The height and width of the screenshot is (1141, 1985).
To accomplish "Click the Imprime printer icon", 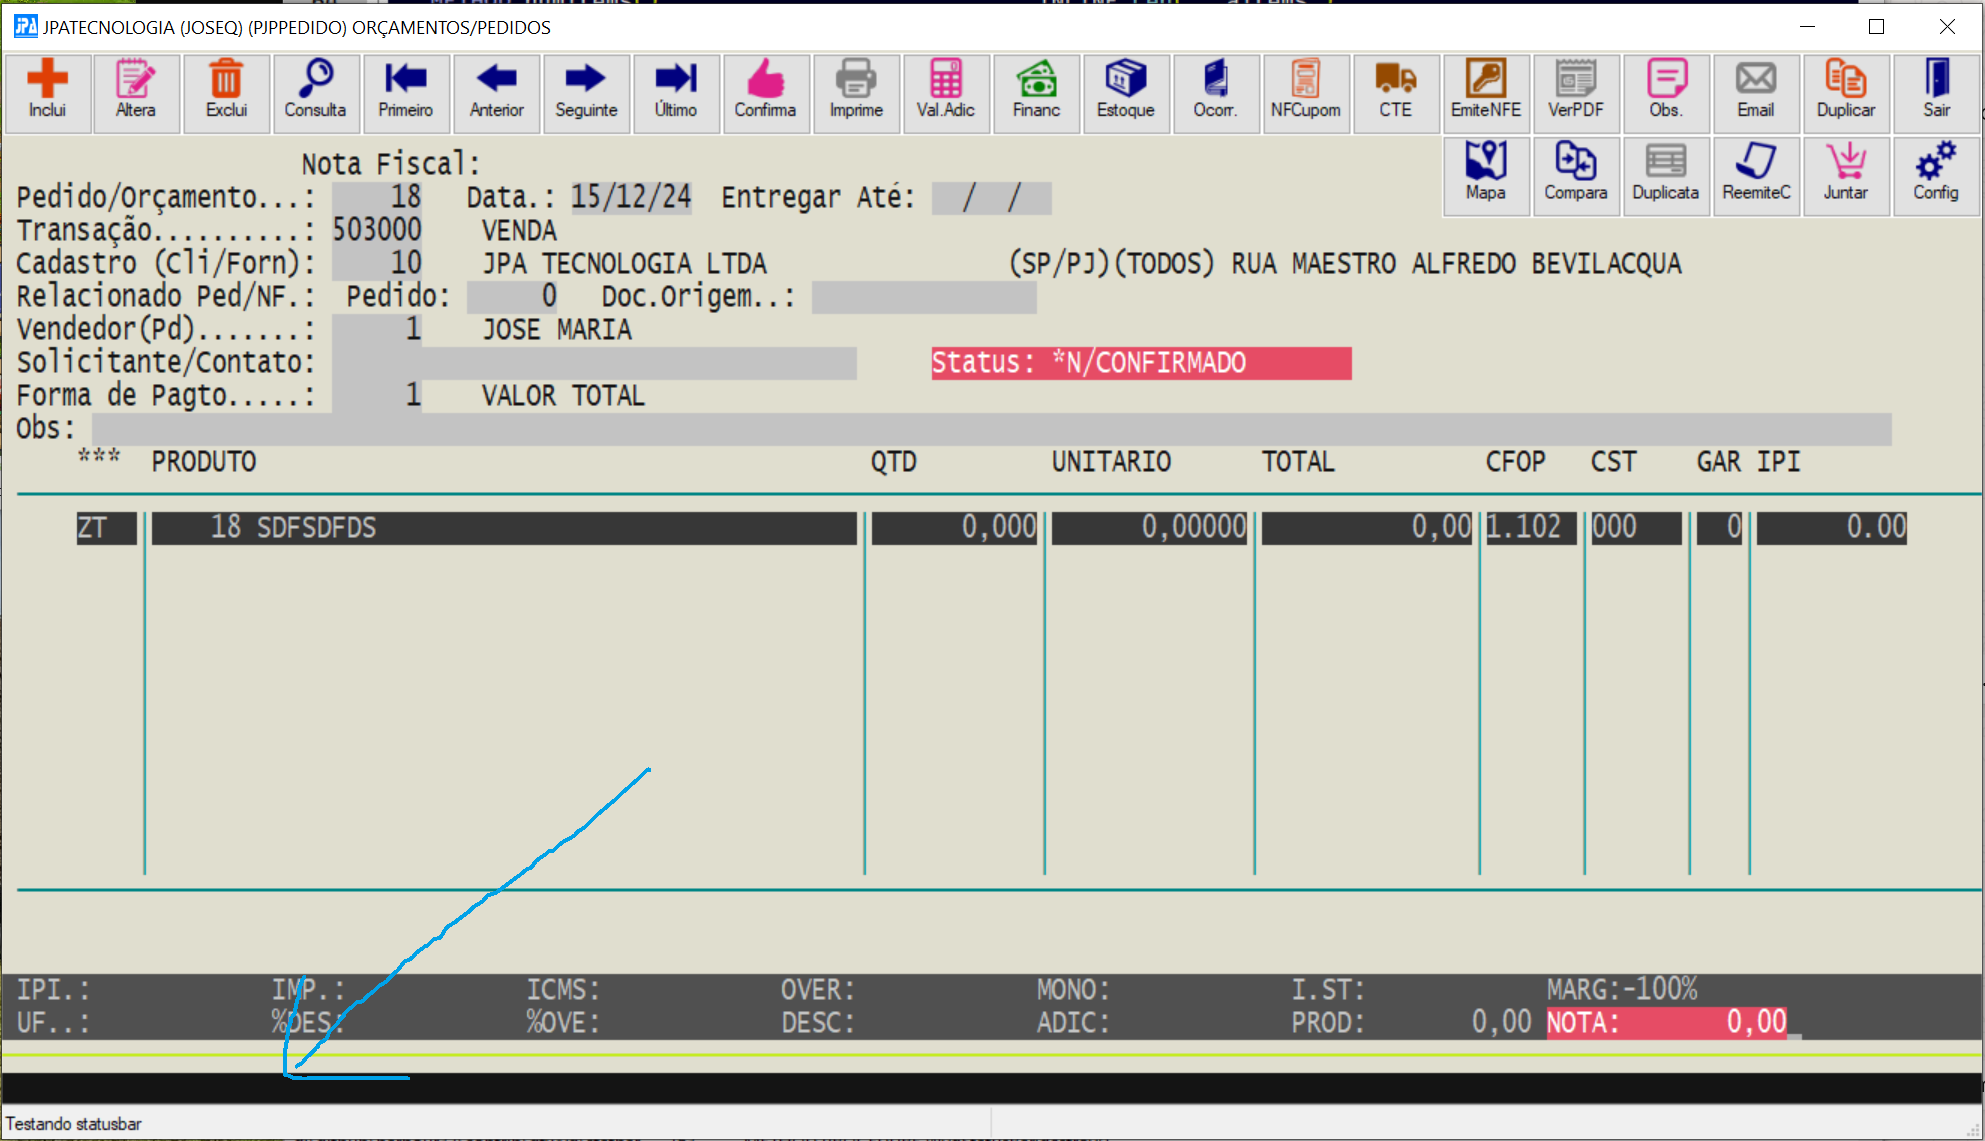I will pyautogui.click(x=856, y=80).
